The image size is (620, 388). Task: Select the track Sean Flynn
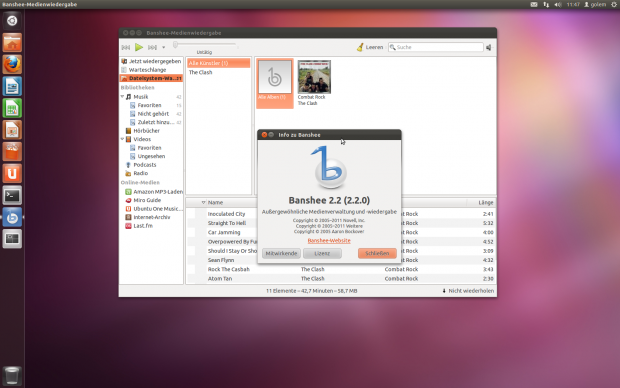(221, 260)
